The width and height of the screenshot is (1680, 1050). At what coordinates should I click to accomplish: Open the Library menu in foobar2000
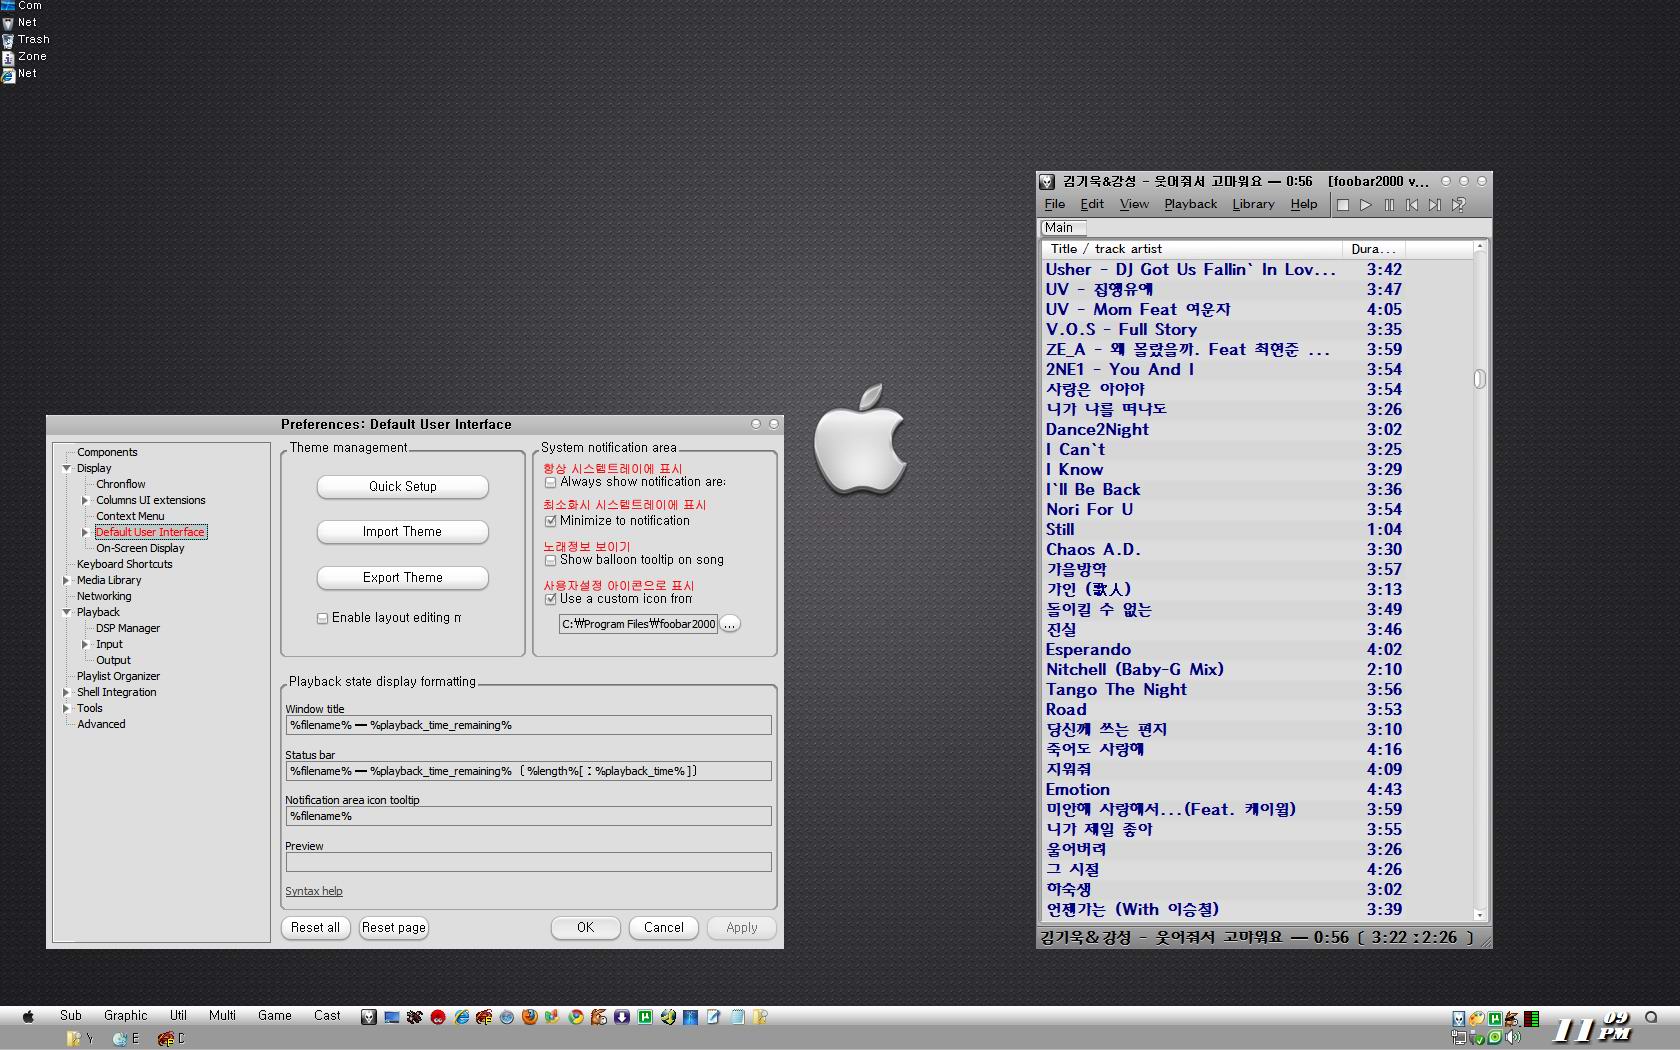(1253, 204)
